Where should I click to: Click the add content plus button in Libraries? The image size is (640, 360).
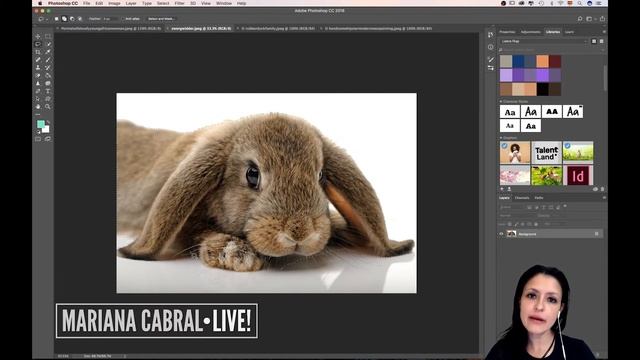click(502, 189)
